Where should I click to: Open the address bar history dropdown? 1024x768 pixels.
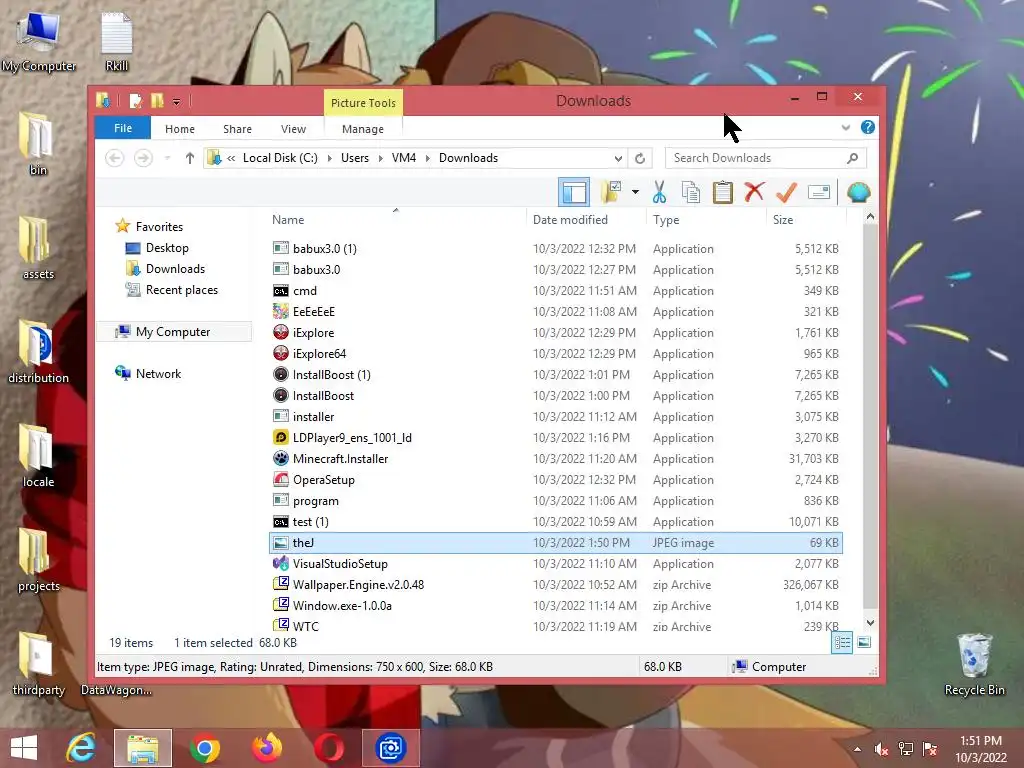618,158
